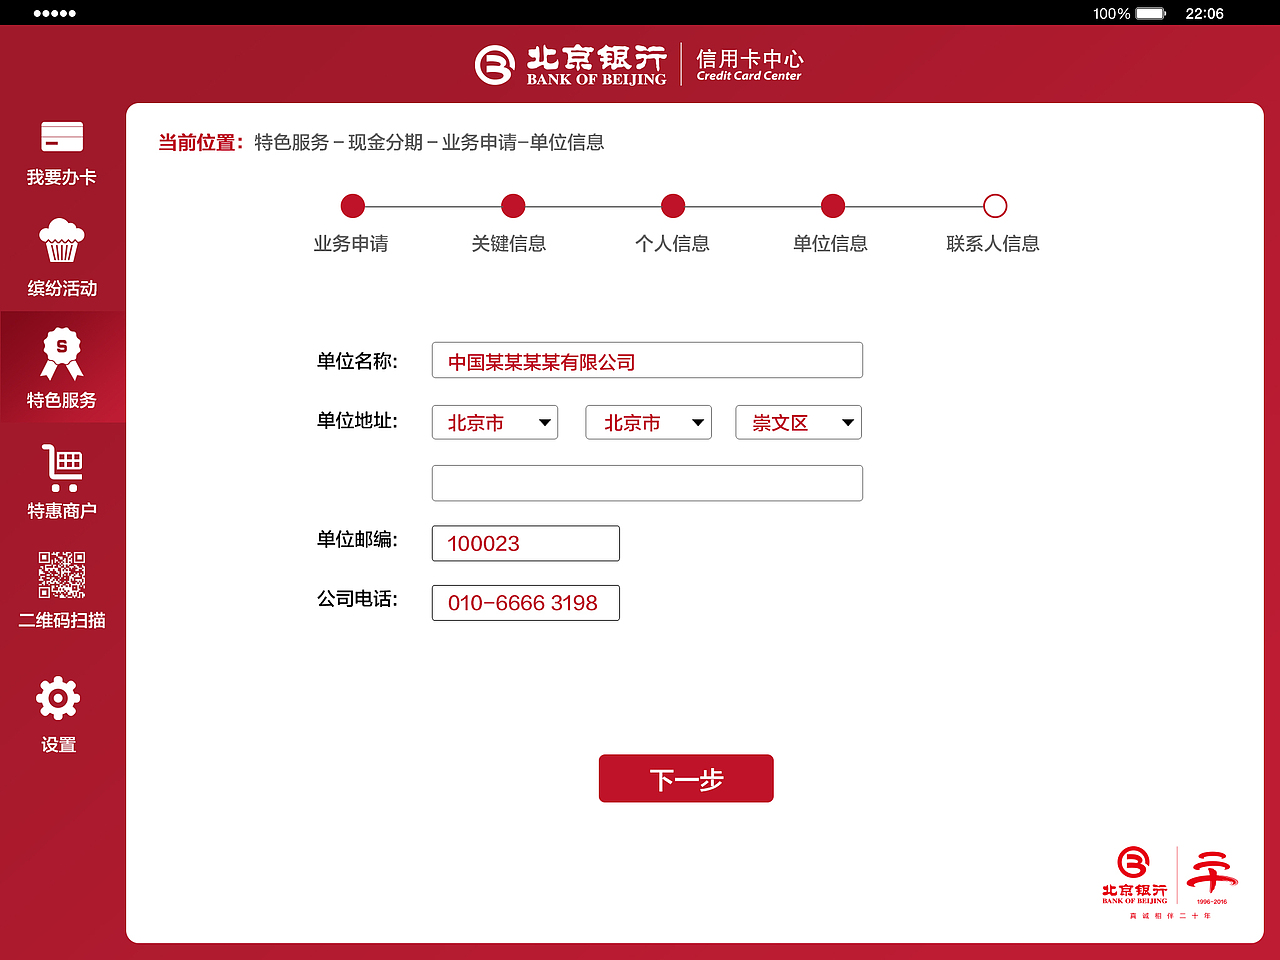The image size is (1280, 960).
Task: Select the 单位信息 step label
Action: coord(831,243)
